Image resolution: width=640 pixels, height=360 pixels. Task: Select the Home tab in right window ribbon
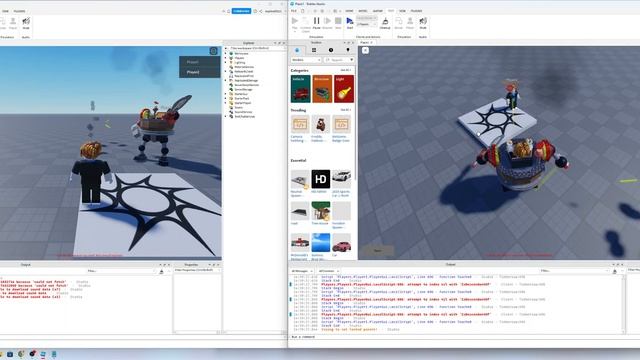coord(349,11)
